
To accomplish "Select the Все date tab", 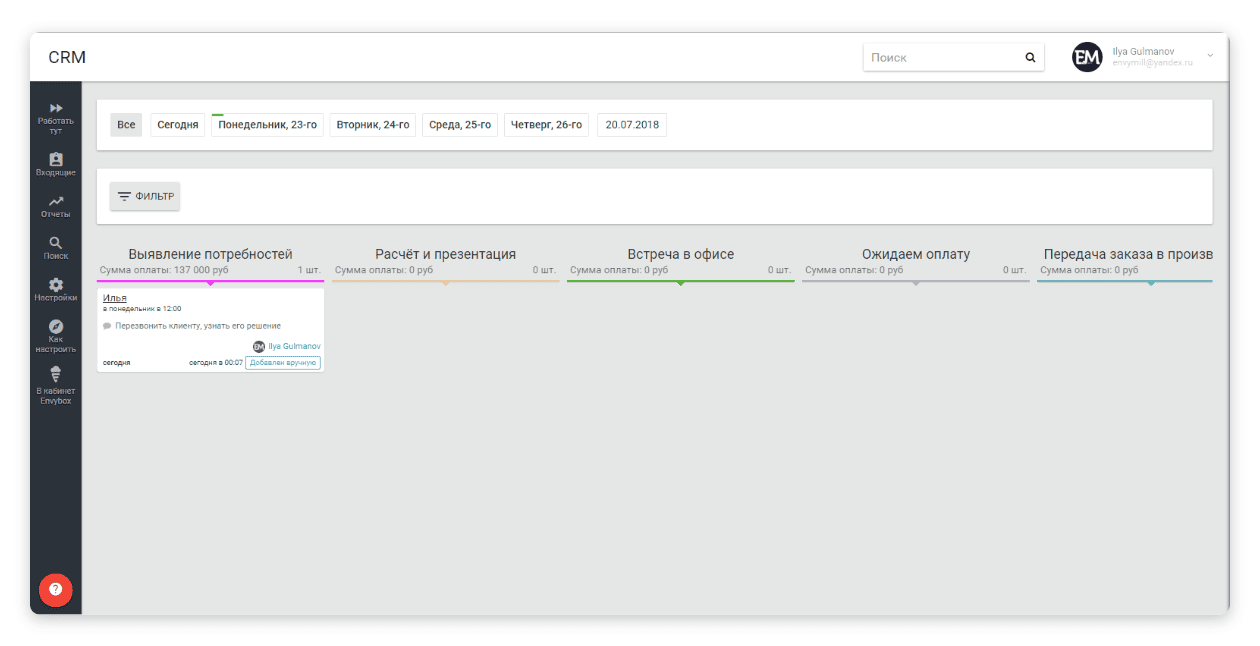I will pyautogui.click(x=126, y=125).
